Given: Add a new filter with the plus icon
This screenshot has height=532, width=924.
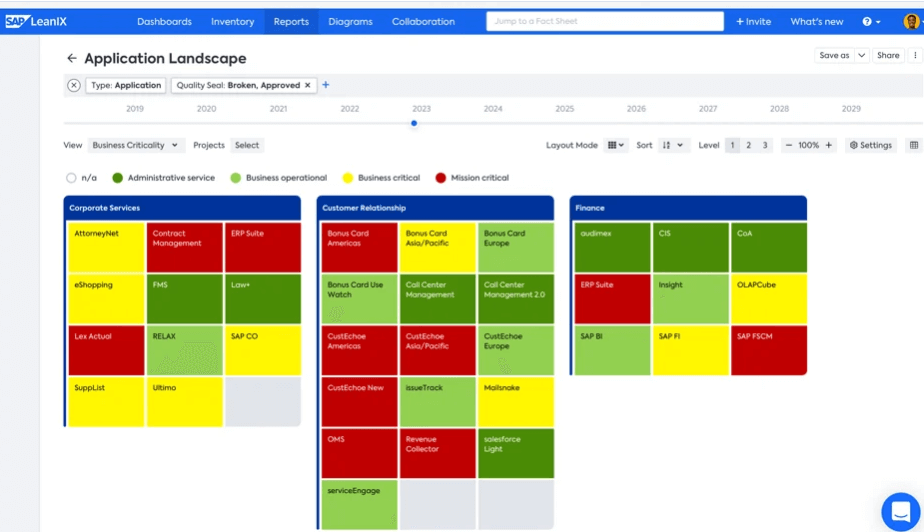Looking at the screenshot, I should coord(326,86).
